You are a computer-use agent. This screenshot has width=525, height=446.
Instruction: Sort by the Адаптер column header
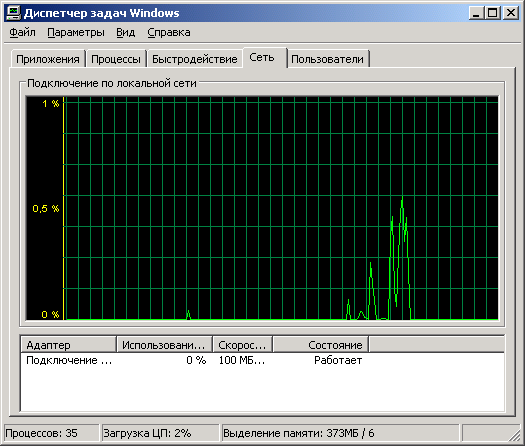point(69,345)
